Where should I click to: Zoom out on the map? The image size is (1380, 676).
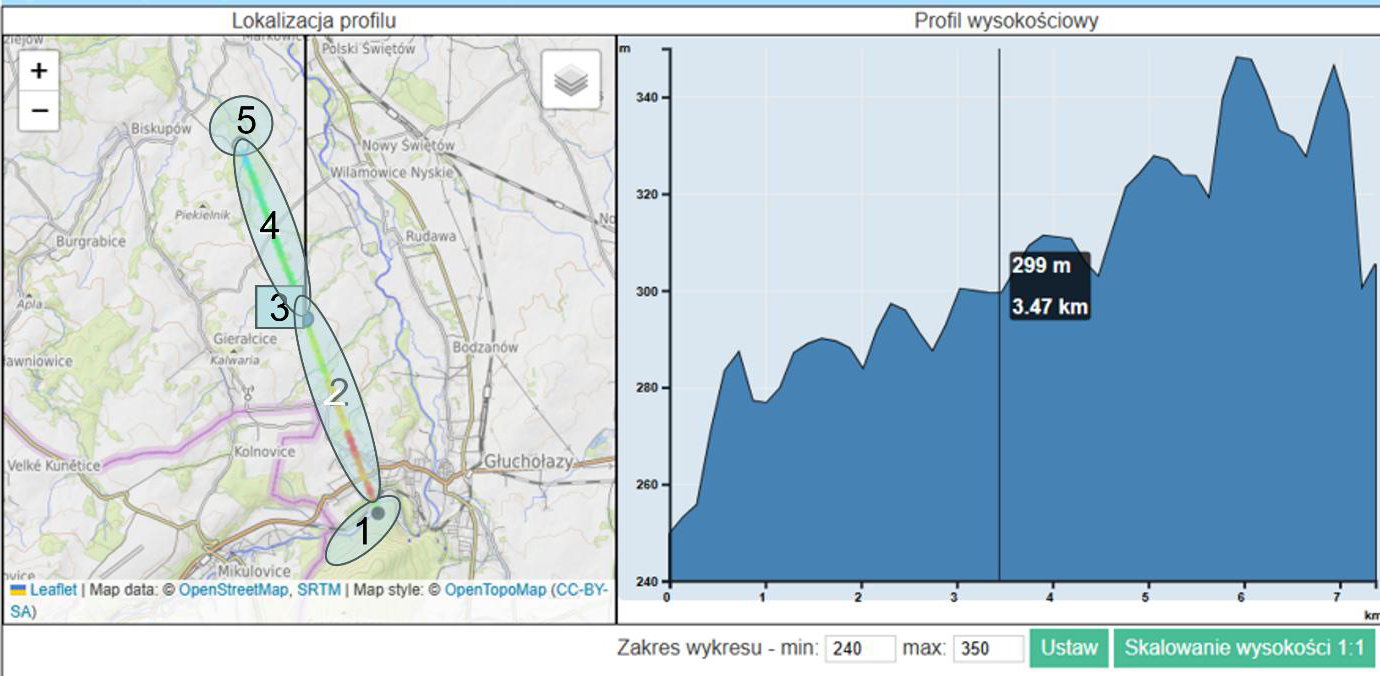click(39, 111)
